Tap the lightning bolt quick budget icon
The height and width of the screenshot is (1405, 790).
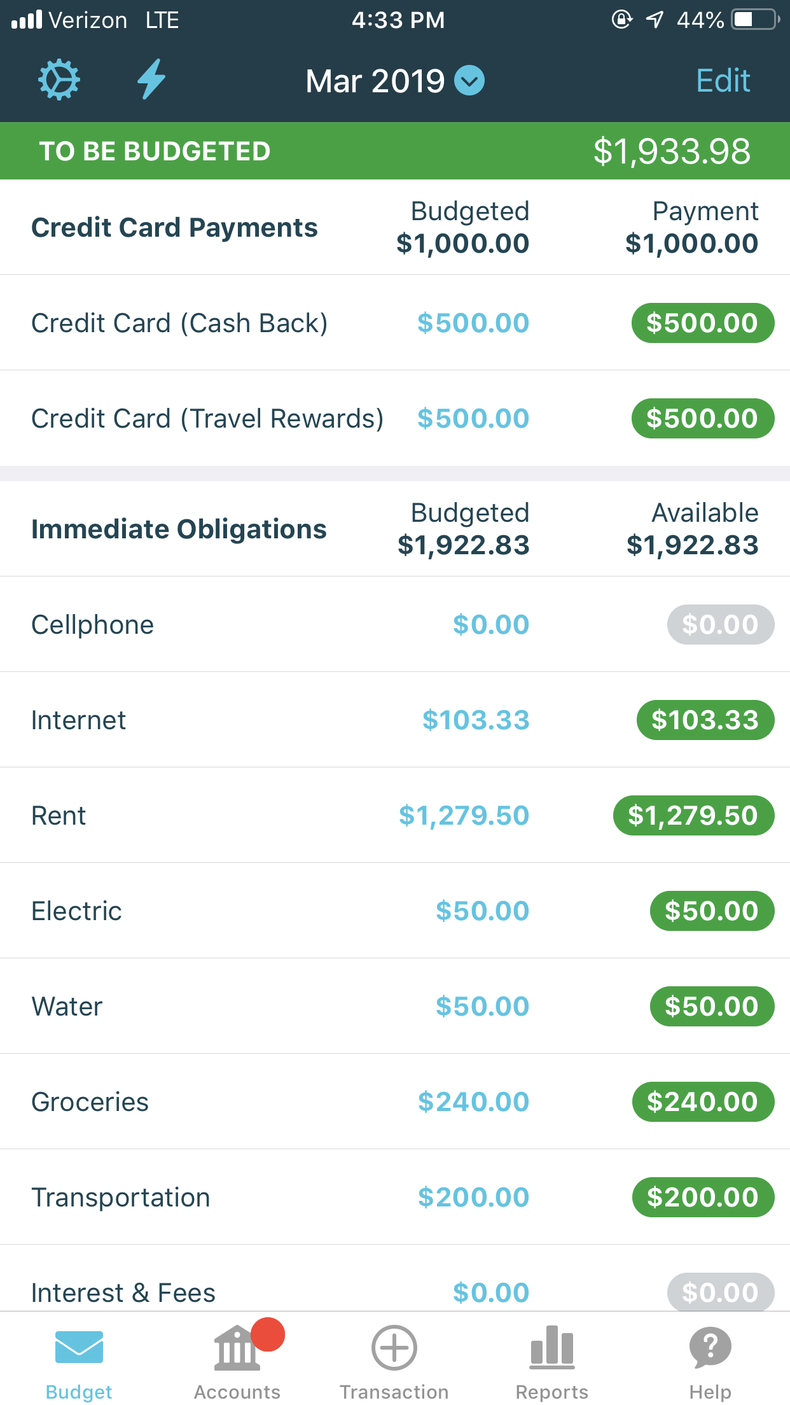[151, 80]
